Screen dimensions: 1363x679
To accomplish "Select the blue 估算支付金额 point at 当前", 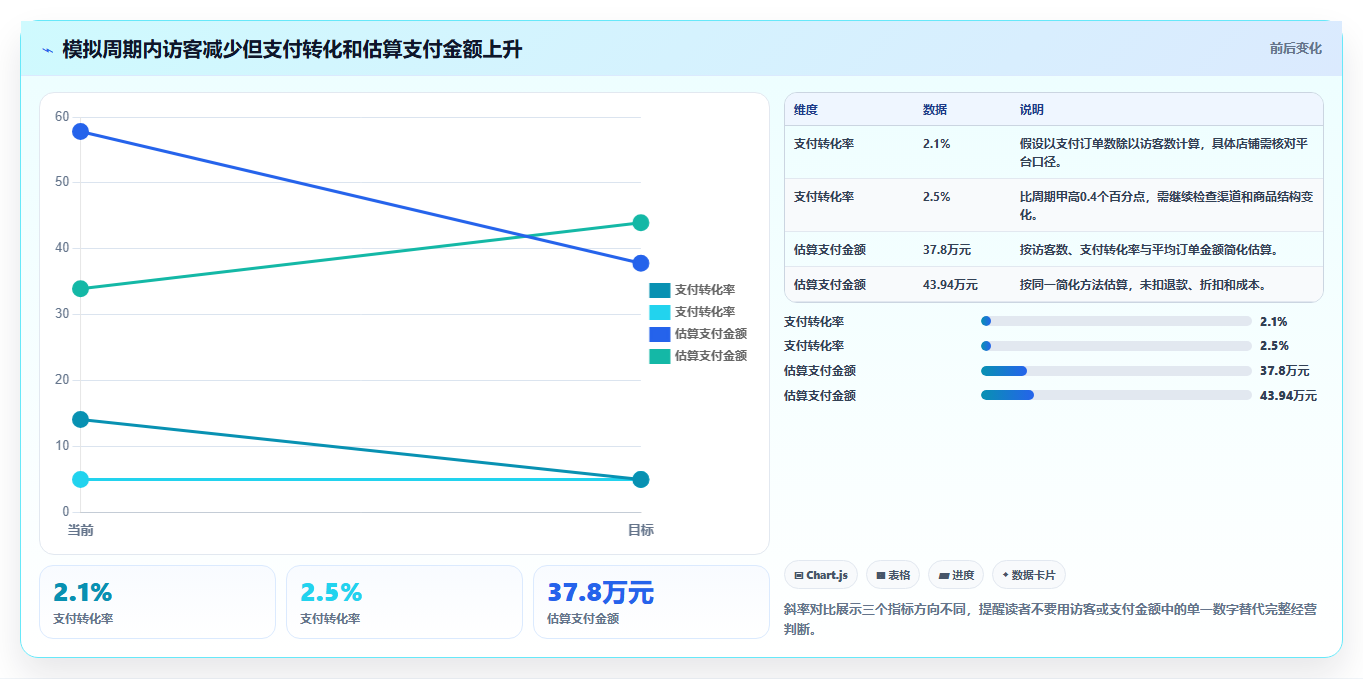I will 81,131.
